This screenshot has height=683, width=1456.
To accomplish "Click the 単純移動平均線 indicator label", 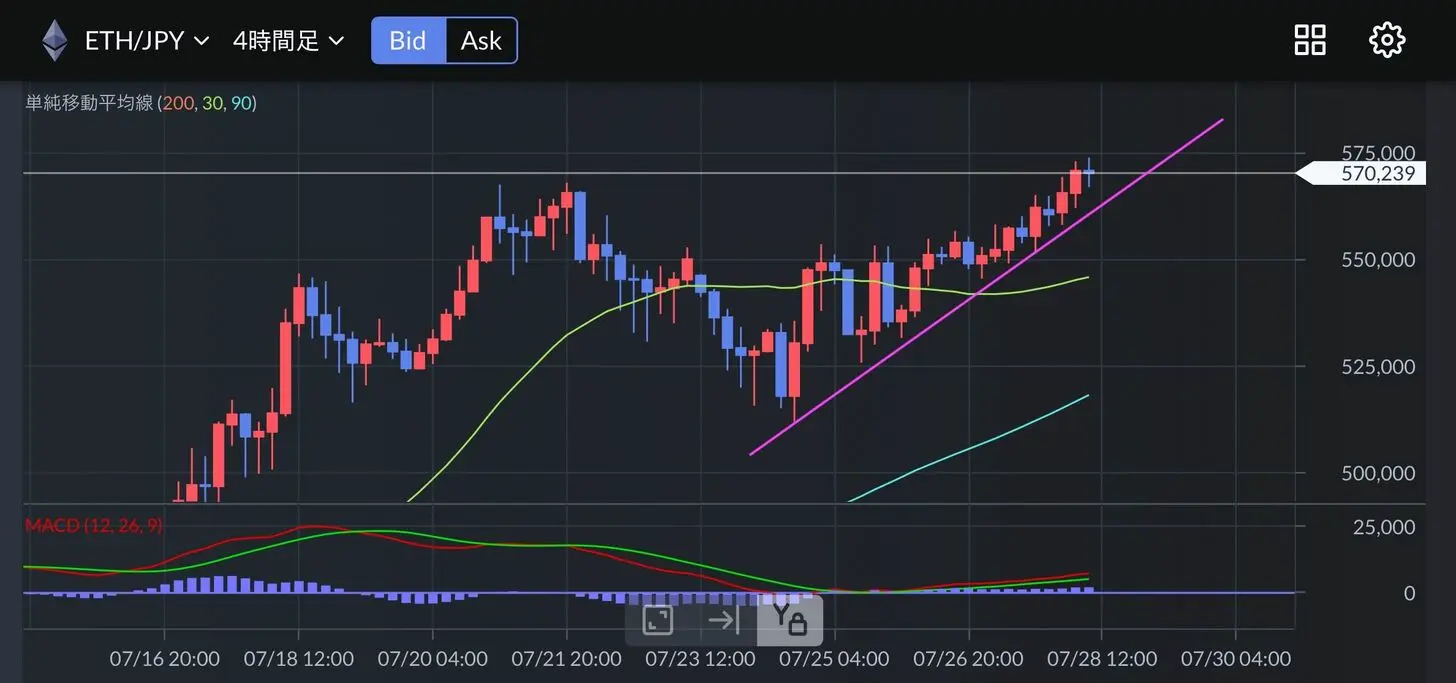I will pyautogui.click(x=141, y=103).
